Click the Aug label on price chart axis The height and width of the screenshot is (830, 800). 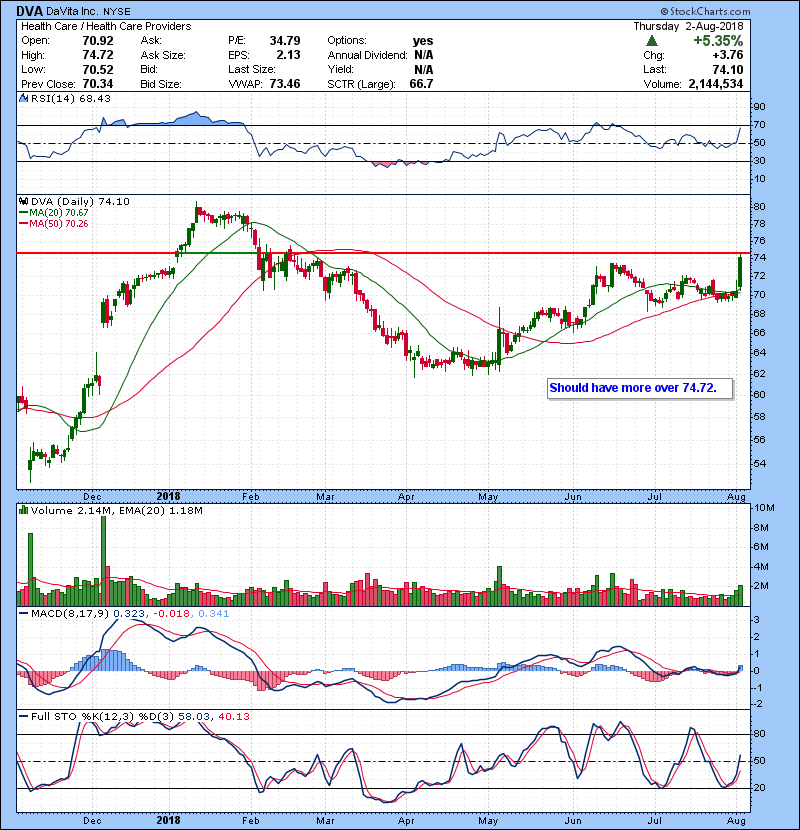[x=736, y=497]
